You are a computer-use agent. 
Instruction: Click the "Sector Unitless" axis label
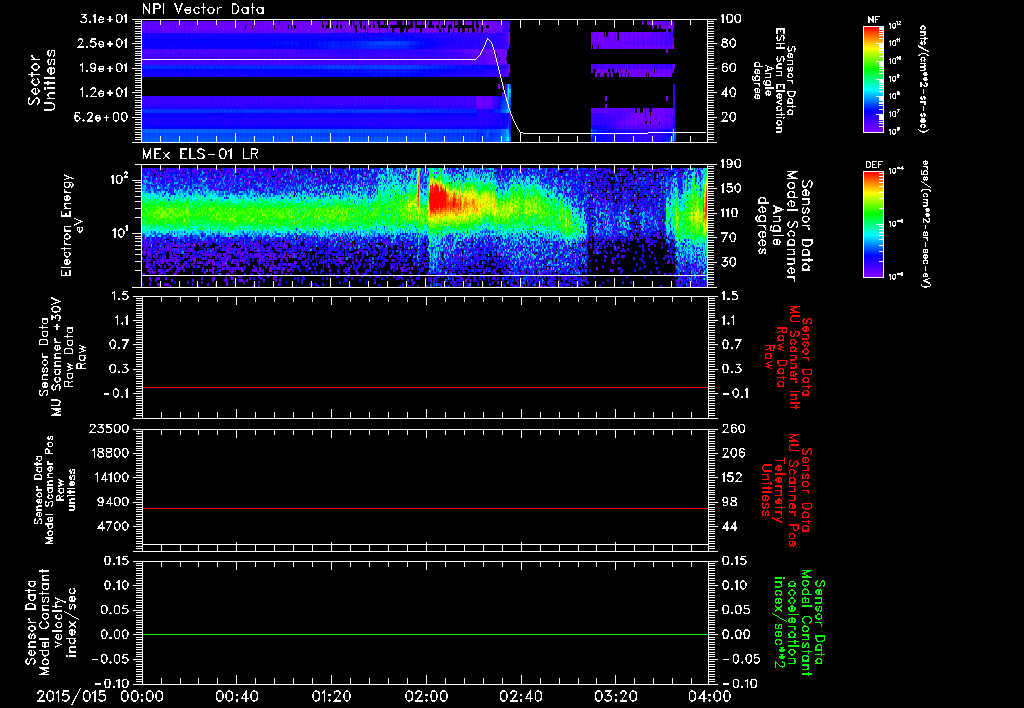point(42,80)
